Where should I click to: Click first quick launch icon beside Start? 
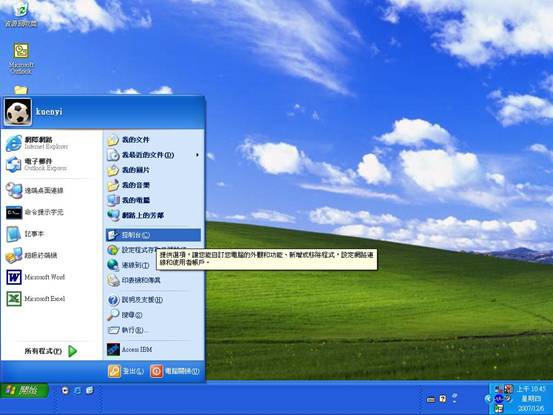tap(65, 390)
